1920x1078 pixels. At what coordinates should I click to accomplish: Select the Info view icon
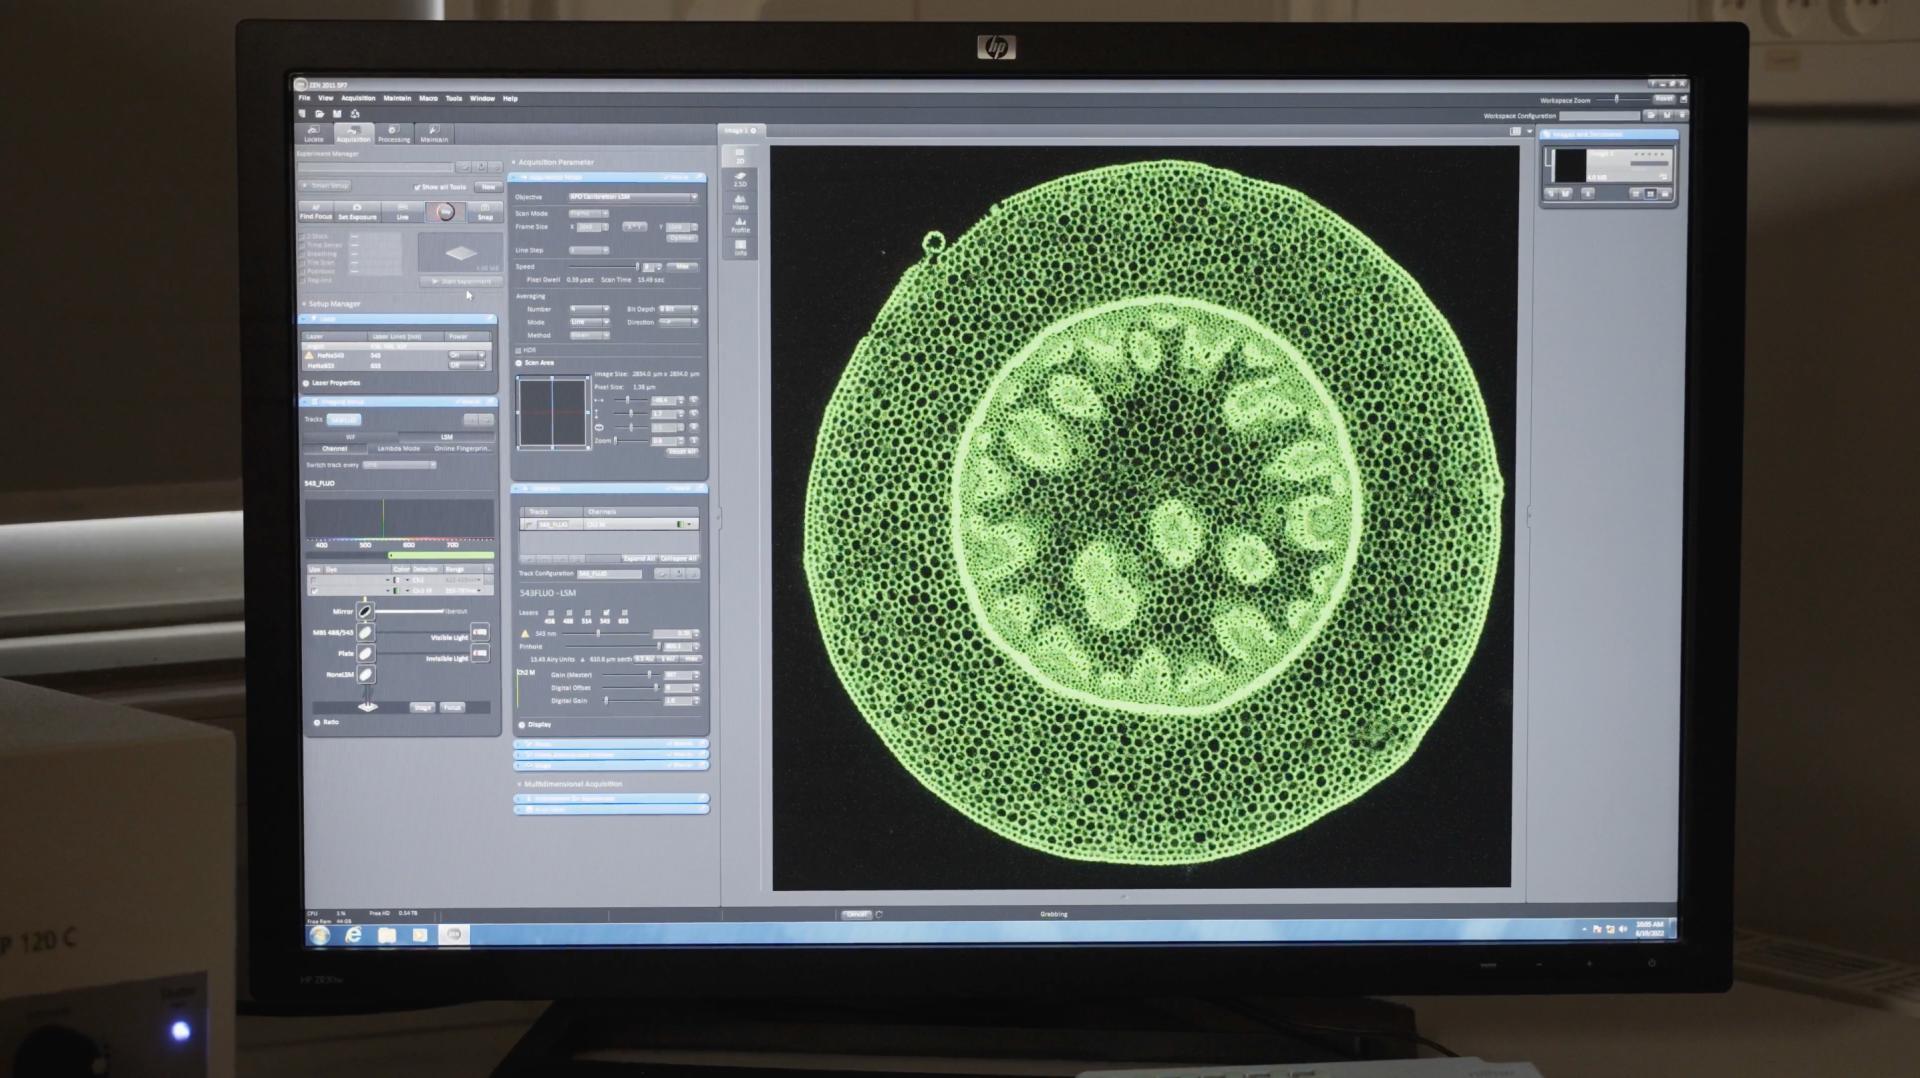pyautogui.click(x=740, y=248)
